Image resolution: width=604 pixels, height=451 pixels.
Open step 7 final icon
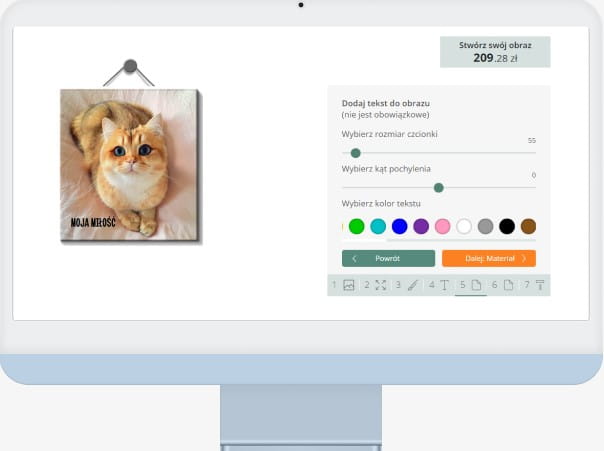(540, 285)
